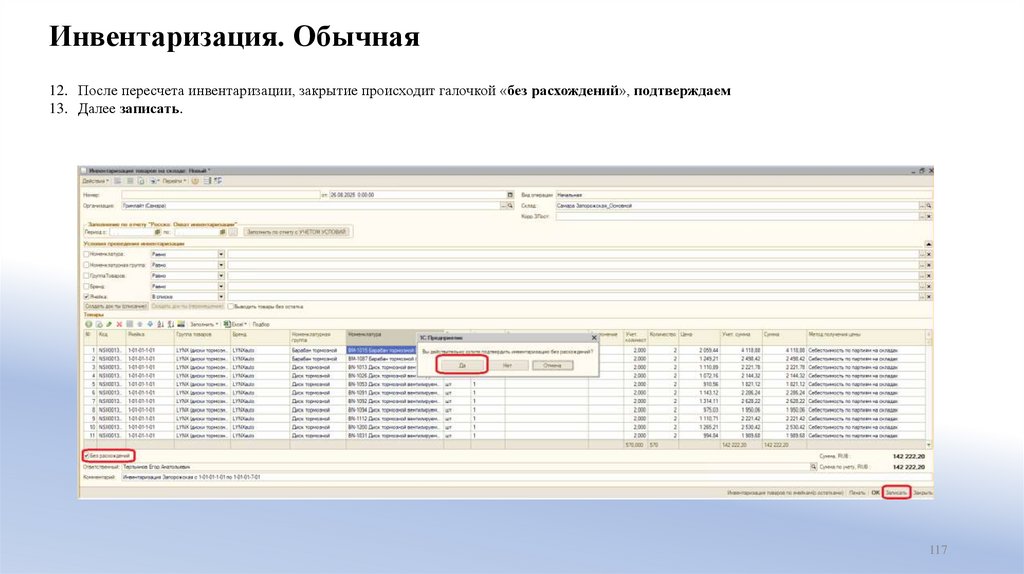The width and height of the screenshot is (1024, 574).
Task: Sort rows ascending with the A-Z icon
Action: (x=161, y=324)
